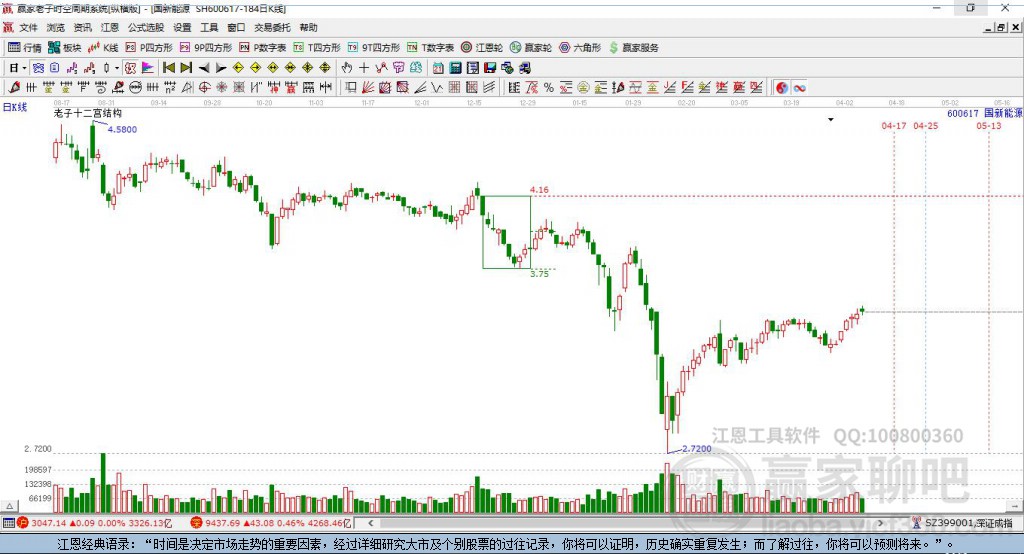
Task: Step chart left with black left arrow
Action: [x=204, y=68]
